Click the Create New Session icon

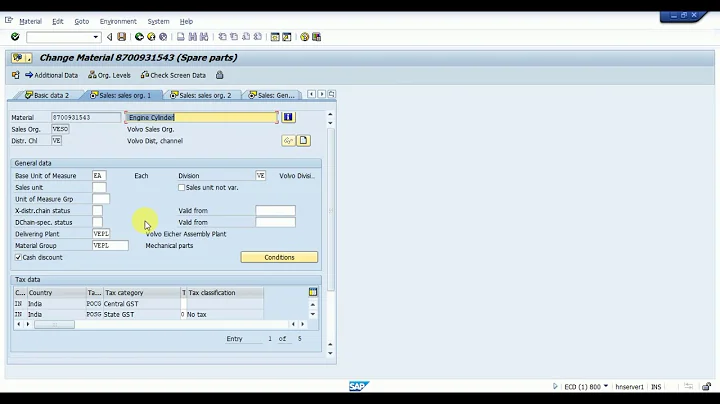[x=275, y=37]
